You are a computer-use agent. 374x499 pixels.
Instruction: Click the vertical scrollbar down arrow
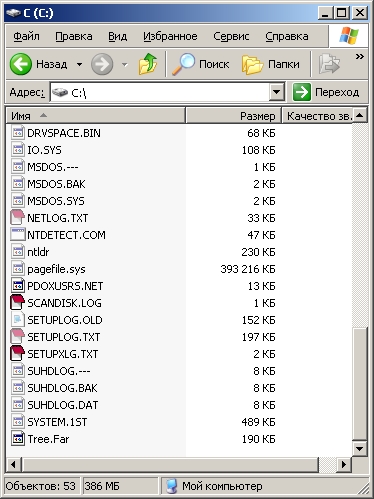coord(360,448)
